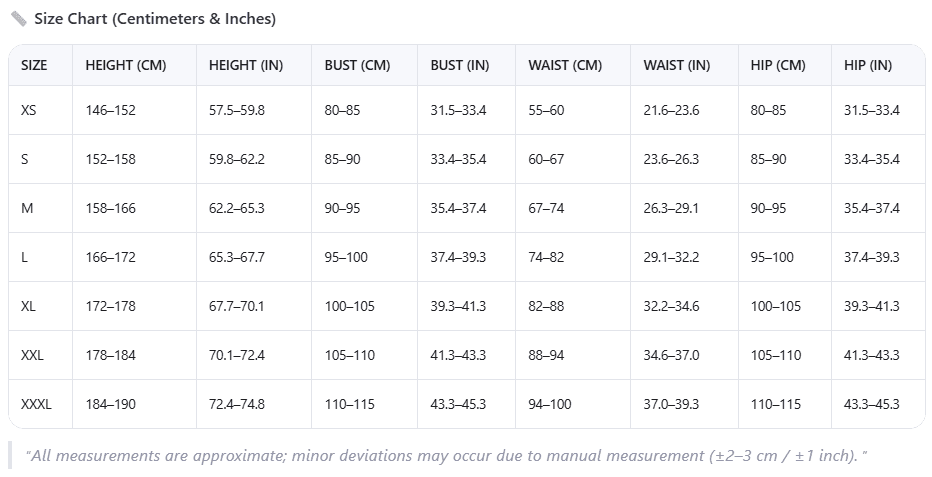Select the HEIGHT (CM) column header
This screenshot has width=932, height=477.
click(126, 65)
